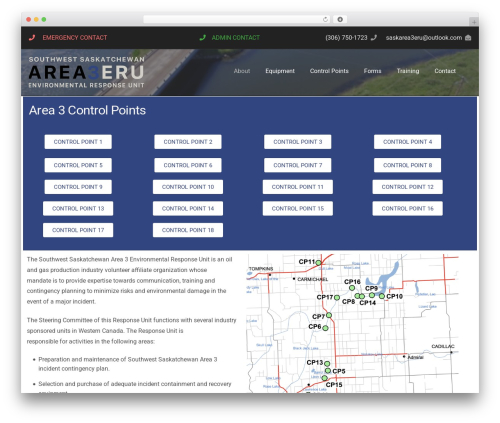Click the CP5 marker on the map
The width and height of the screenshot is (500, 423).
(x=328, y=371)
